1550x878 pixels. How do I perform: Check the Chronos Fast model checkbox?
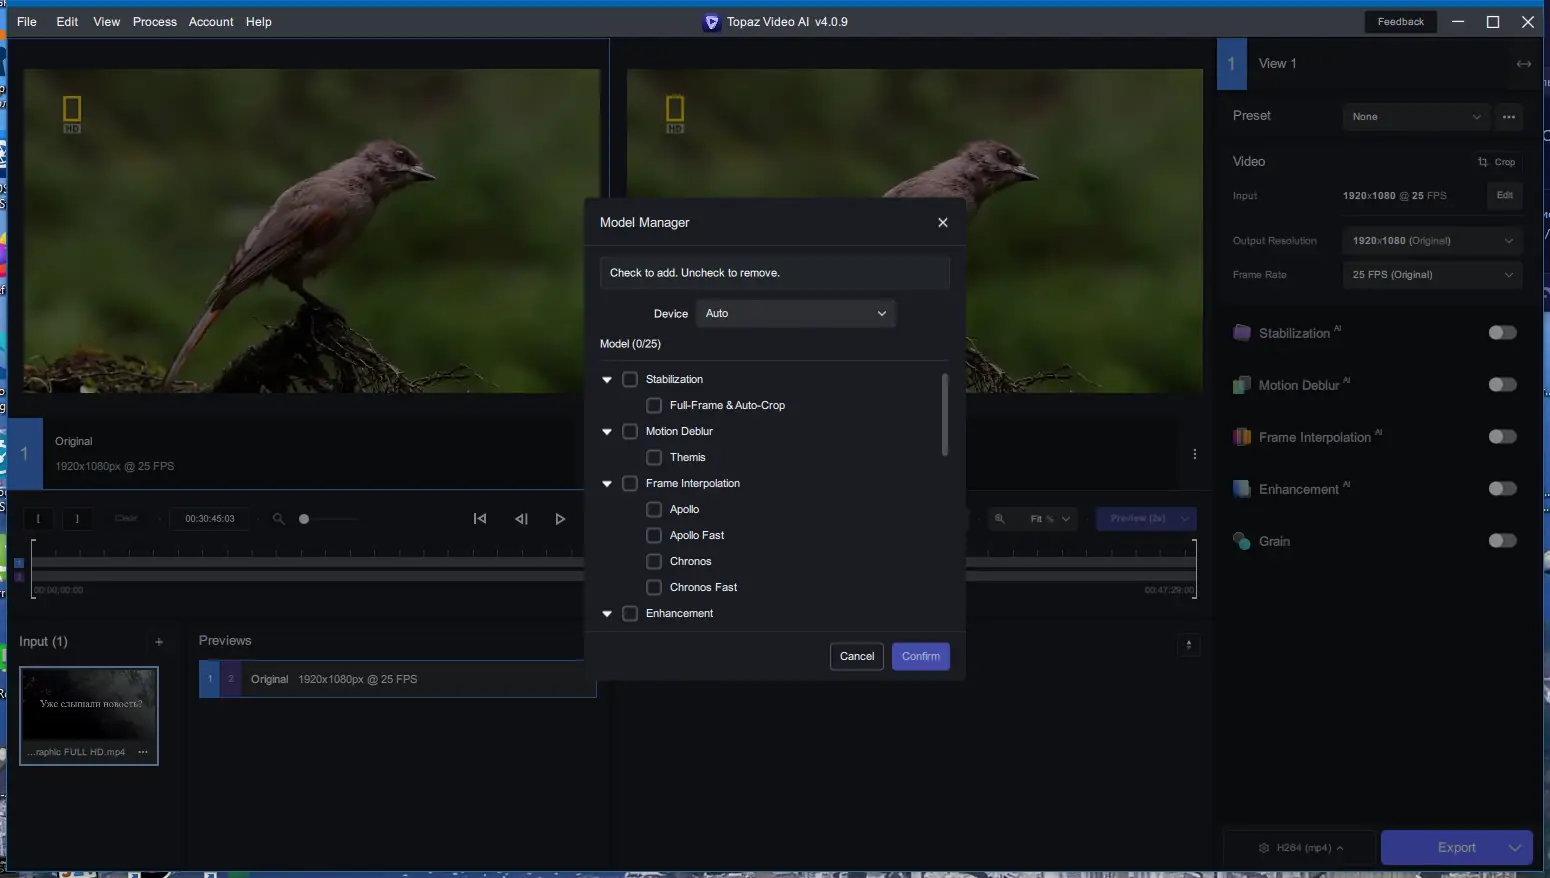pyautogui.click(x=654, y=587)
